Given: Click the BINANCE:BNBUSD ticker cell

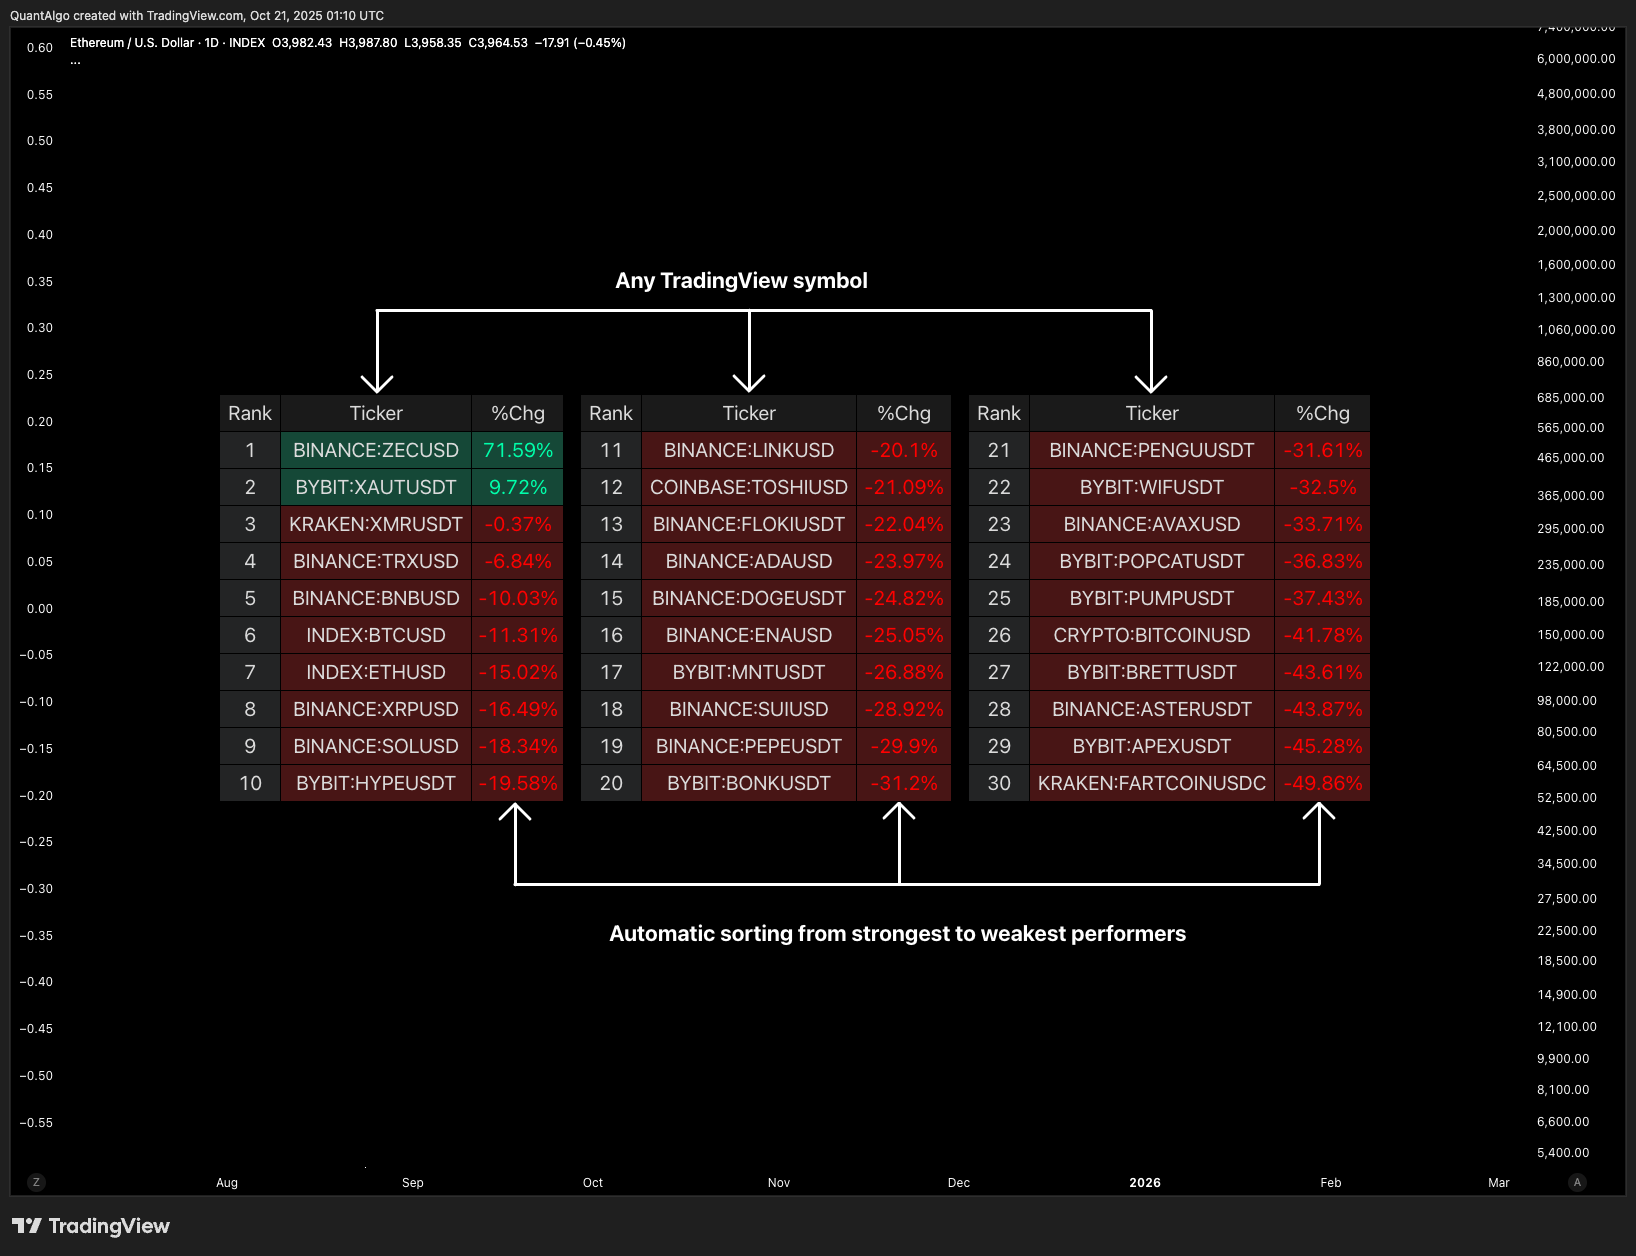Looking at the screenshot, I should click(376, 598).
